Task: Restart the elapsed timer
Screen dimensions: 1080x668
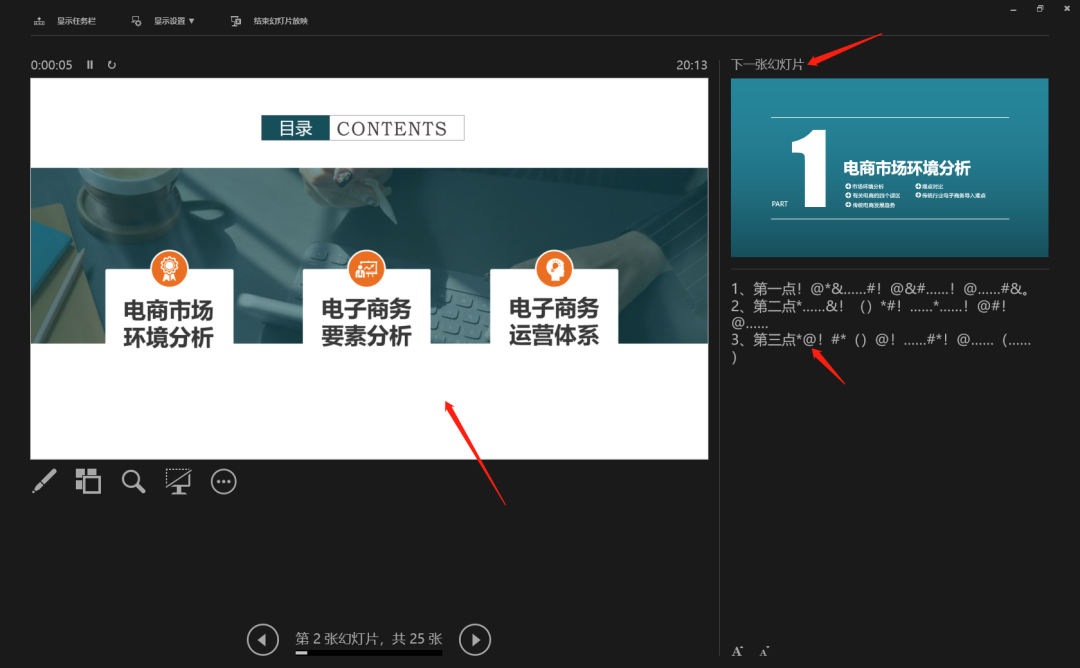Action: pyautogui.click(x=112, y=65)
